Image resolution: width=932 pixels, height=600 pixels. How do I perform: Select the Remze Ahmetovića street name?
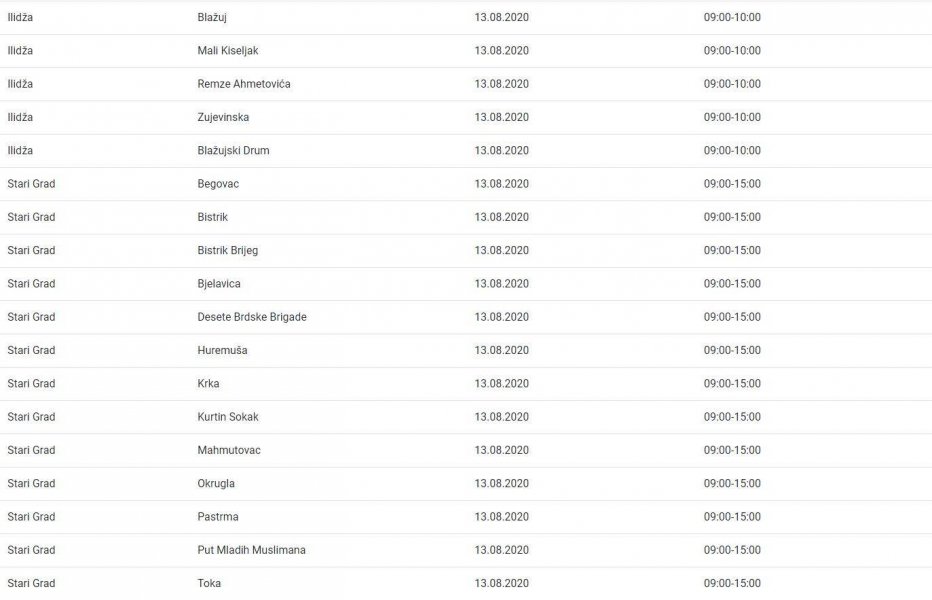click(244, 84)
